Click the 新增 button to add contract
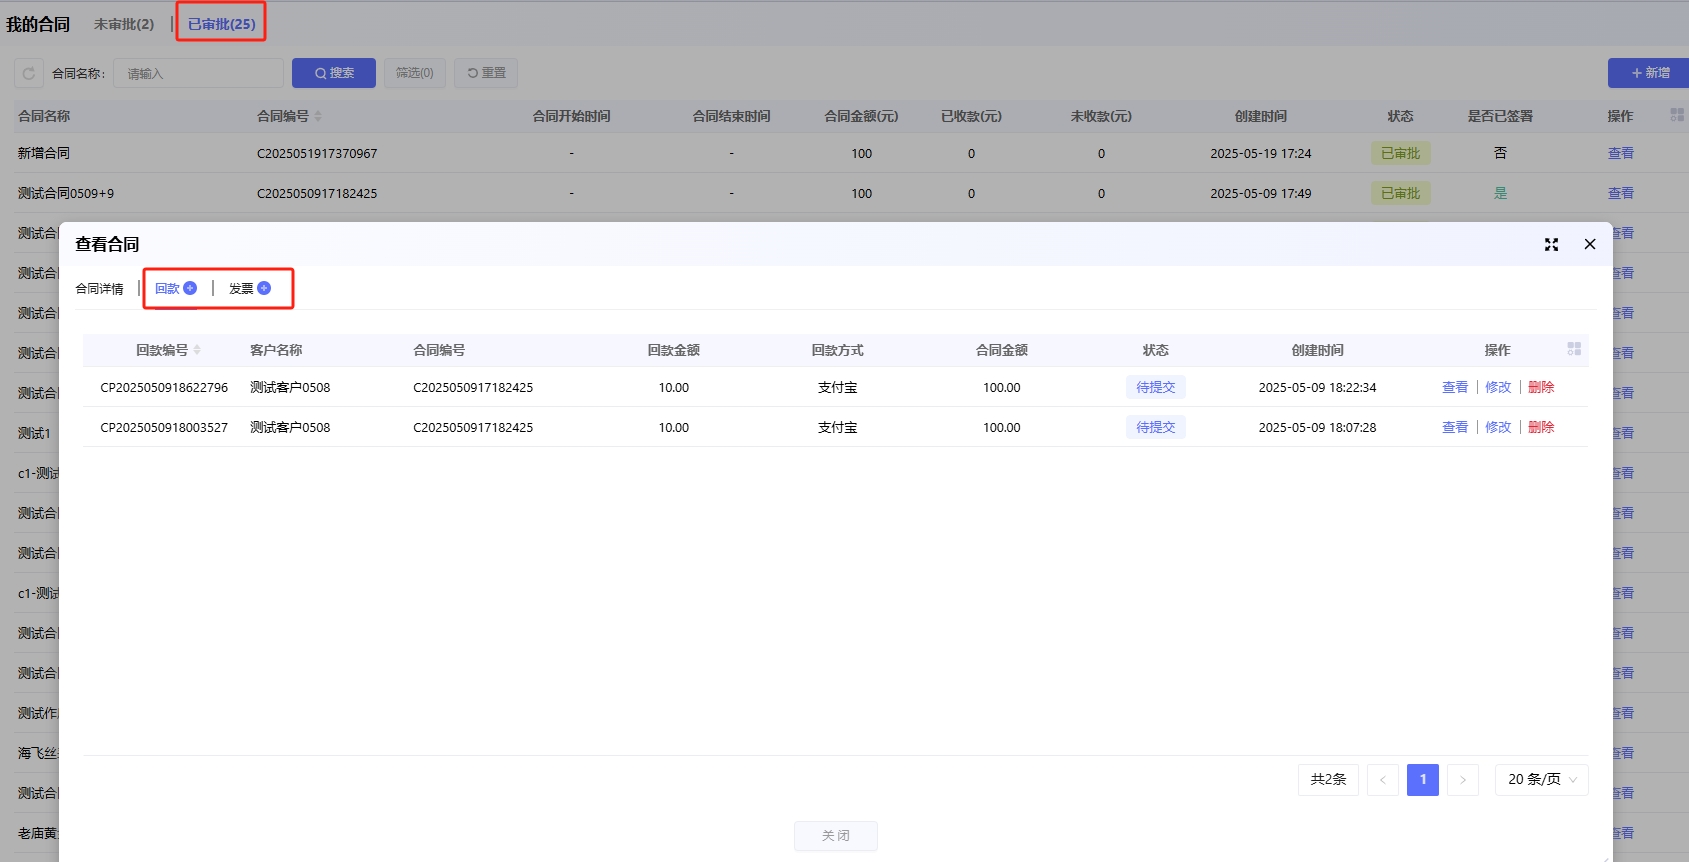1689x862 pixels. coord(1650,73)
